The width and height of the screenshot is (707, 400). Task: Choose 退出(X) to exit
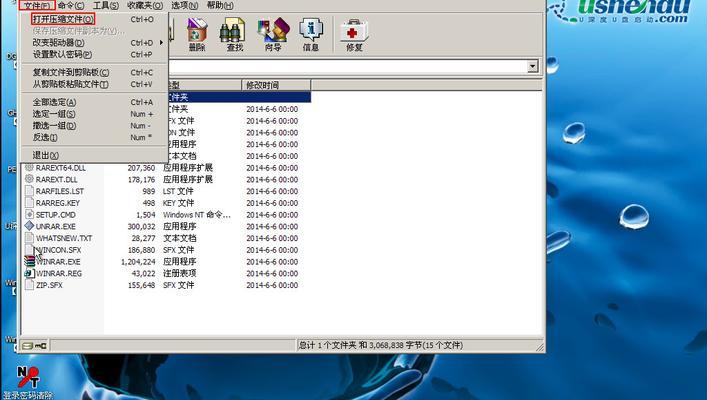click(95, 155)
